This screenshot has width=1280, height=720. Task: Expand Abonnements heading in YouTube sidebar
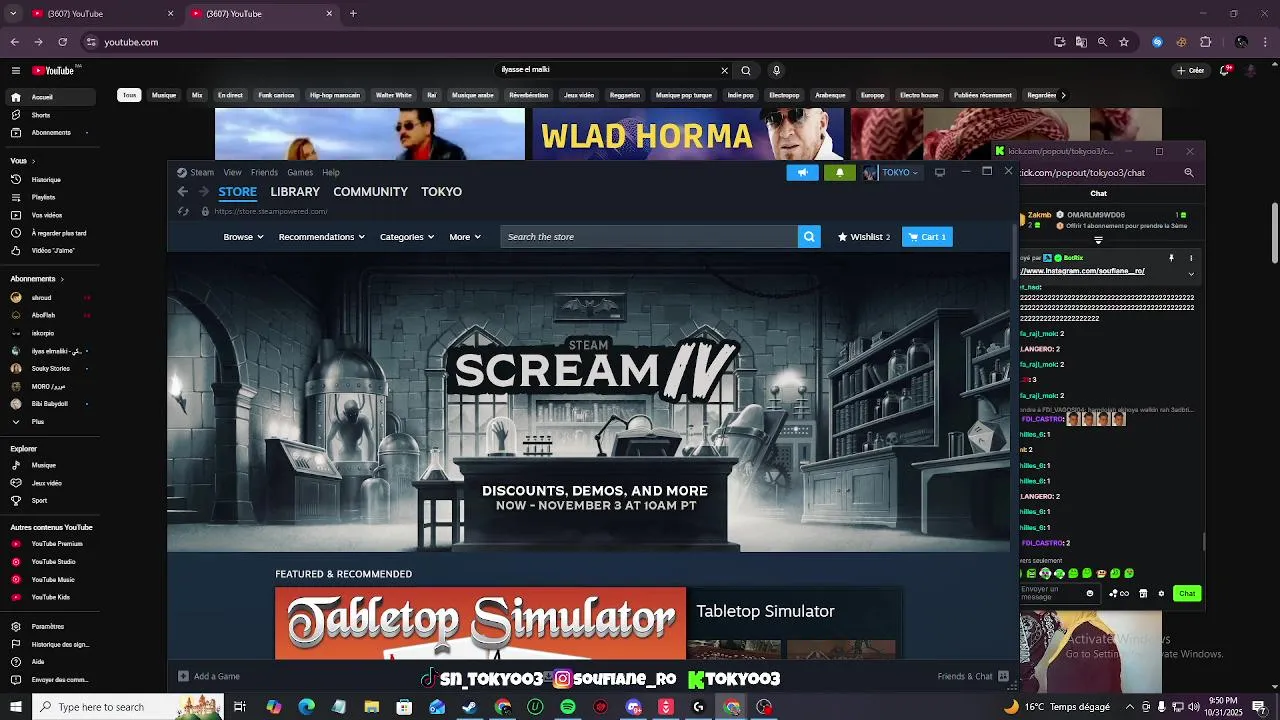coord(37,279)
